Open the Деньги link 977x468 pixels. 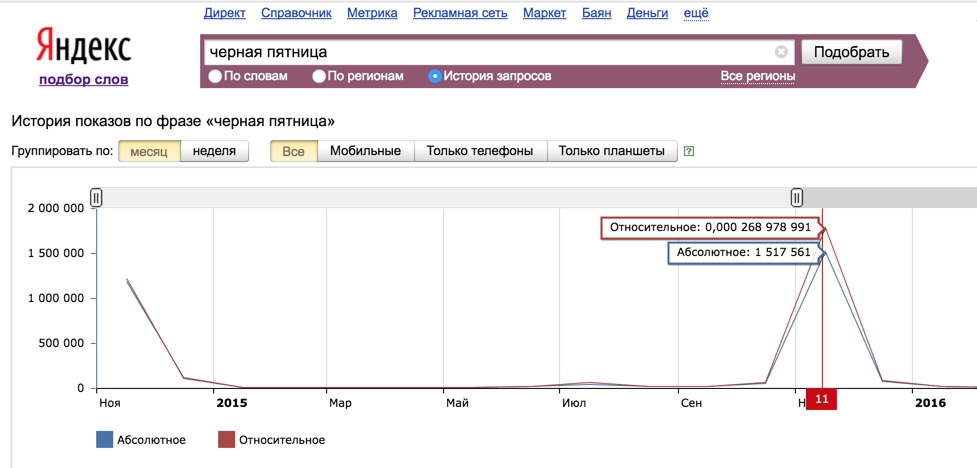[647, 13]
